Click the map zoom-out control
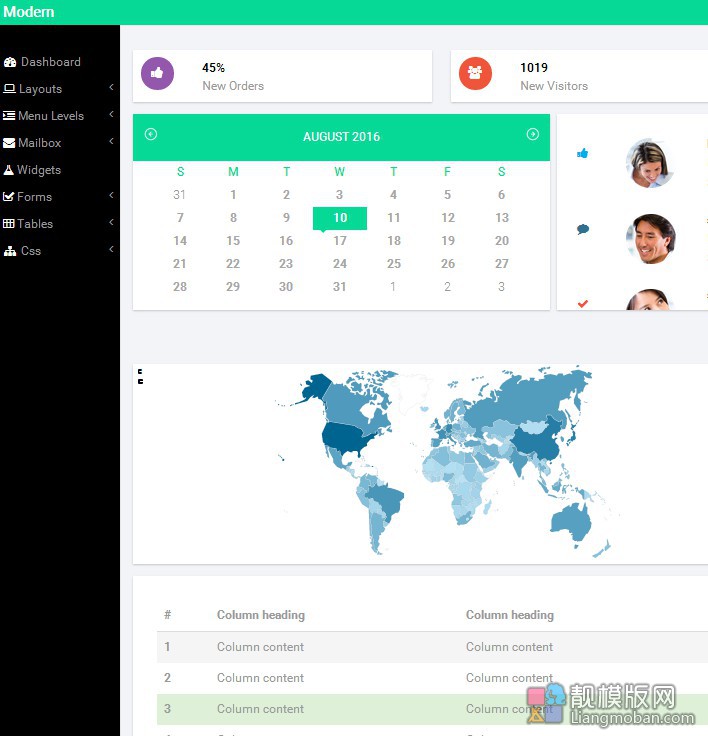Viewport: 708px width, 736px height. pos(140,382)
